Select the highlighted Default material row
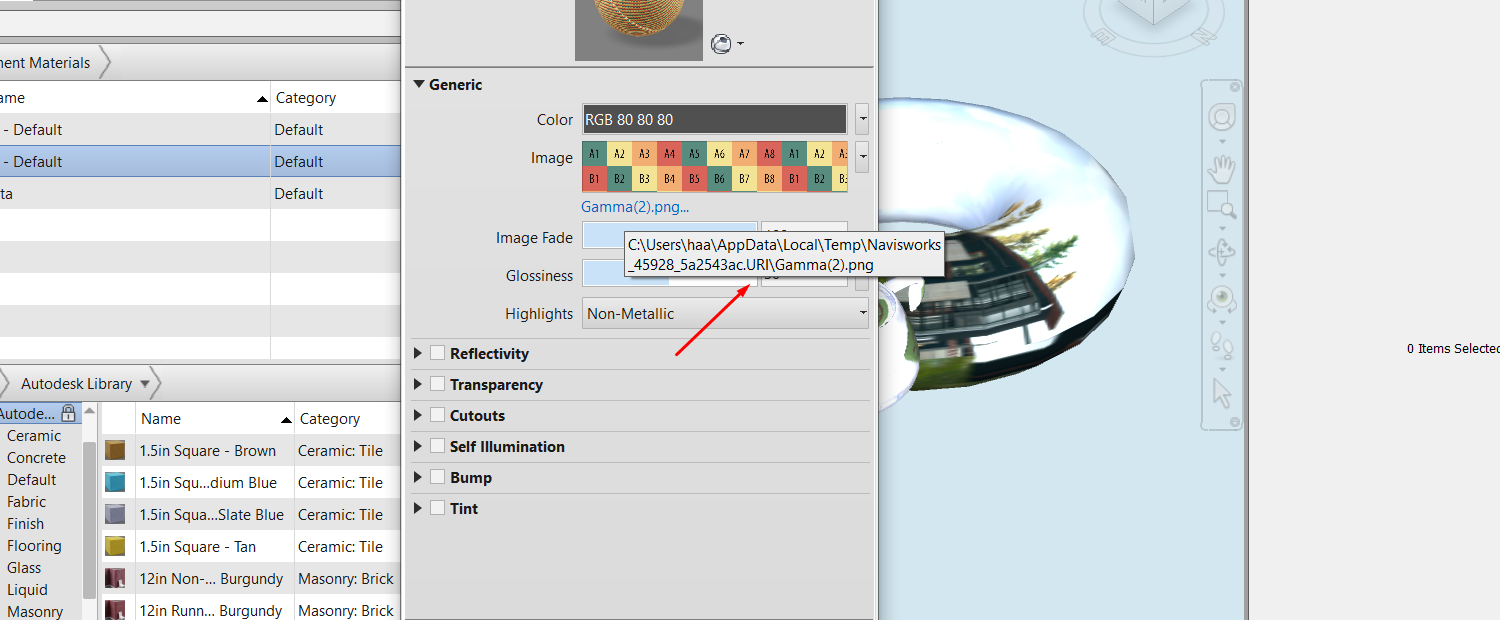 tap(200, 161)
